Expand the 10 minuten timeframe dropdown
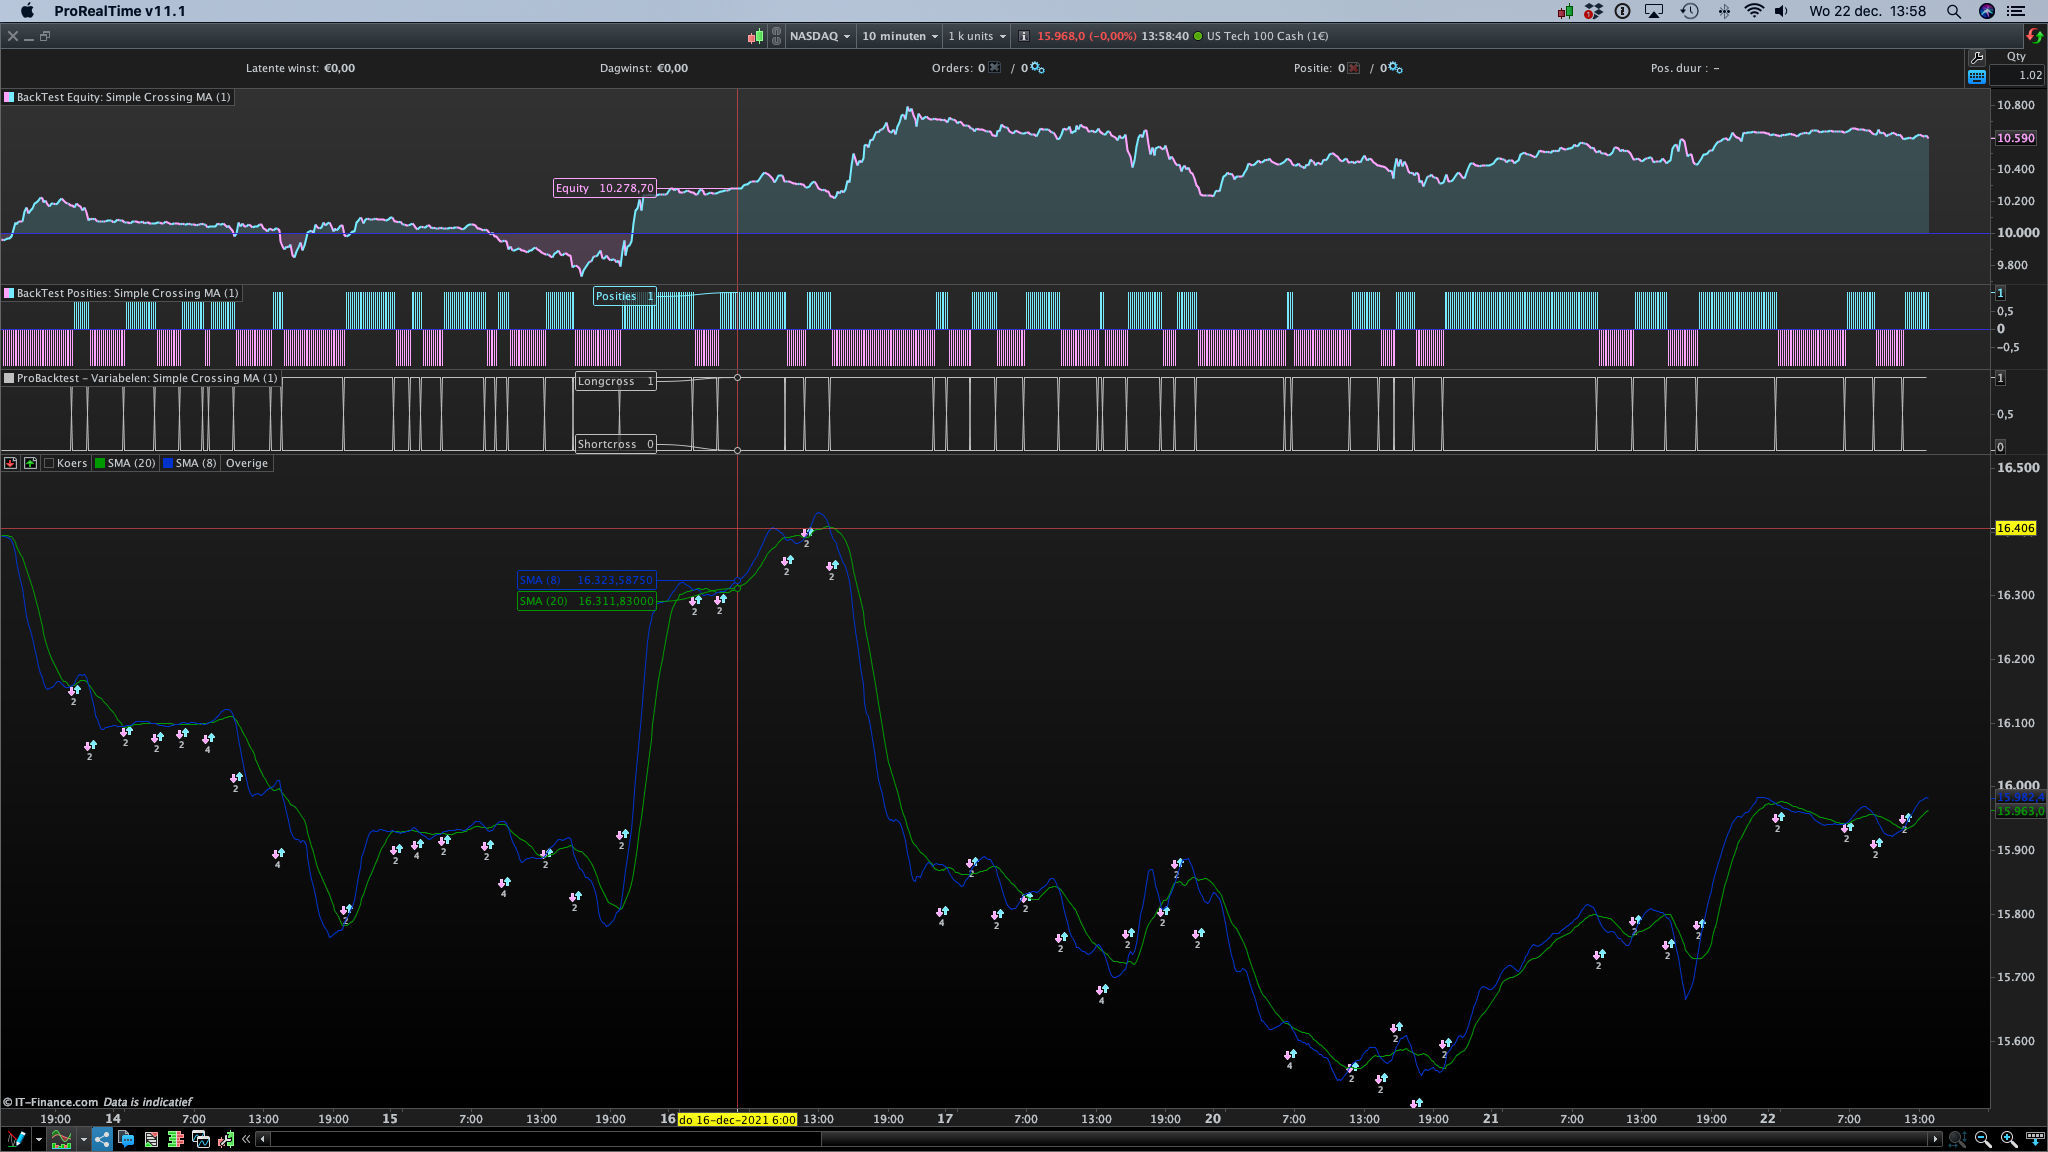The width and height of the screenshot is (2048, 1152). pos(900,36)
